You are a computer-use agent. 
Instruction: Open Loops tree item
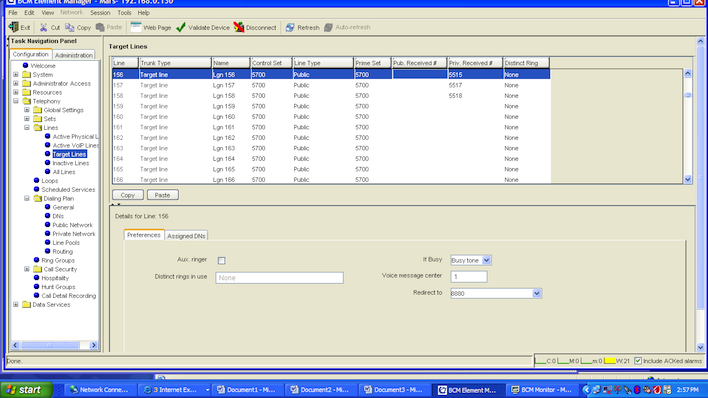click(x=49, y=181)
